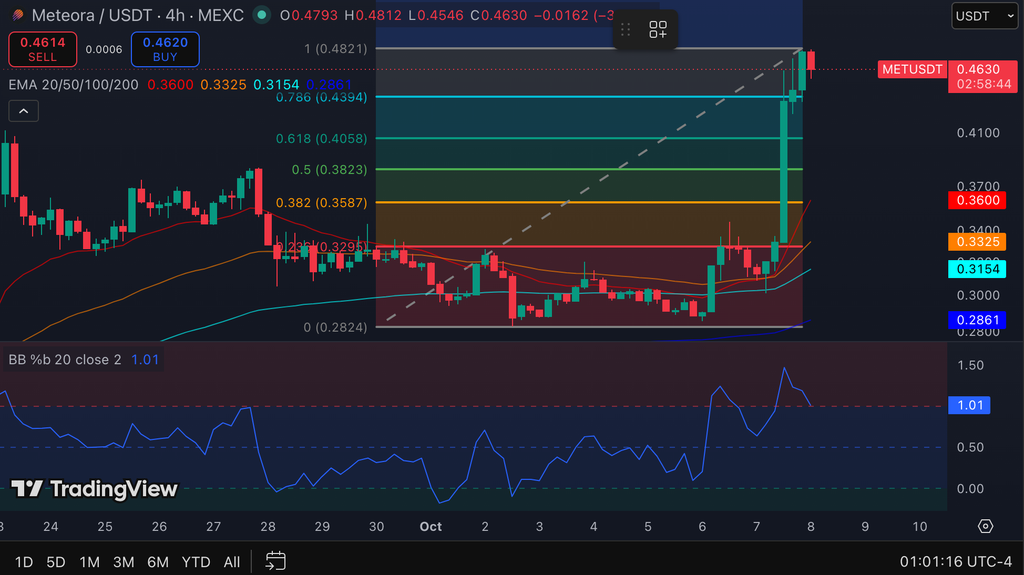
Task: Click the Fibonacci 0 (0.2824) level label
Action: [336, 327]
